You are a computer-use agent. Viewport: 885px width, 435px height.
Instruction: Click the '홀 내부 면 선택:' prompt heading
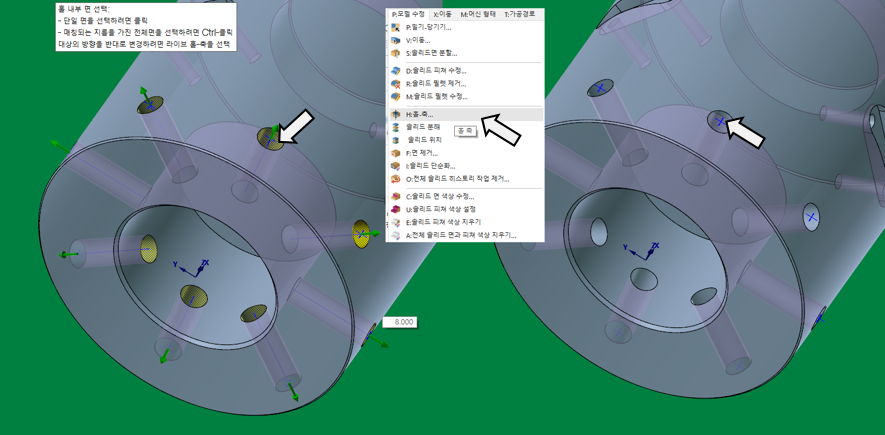click(x=84, y=9)
